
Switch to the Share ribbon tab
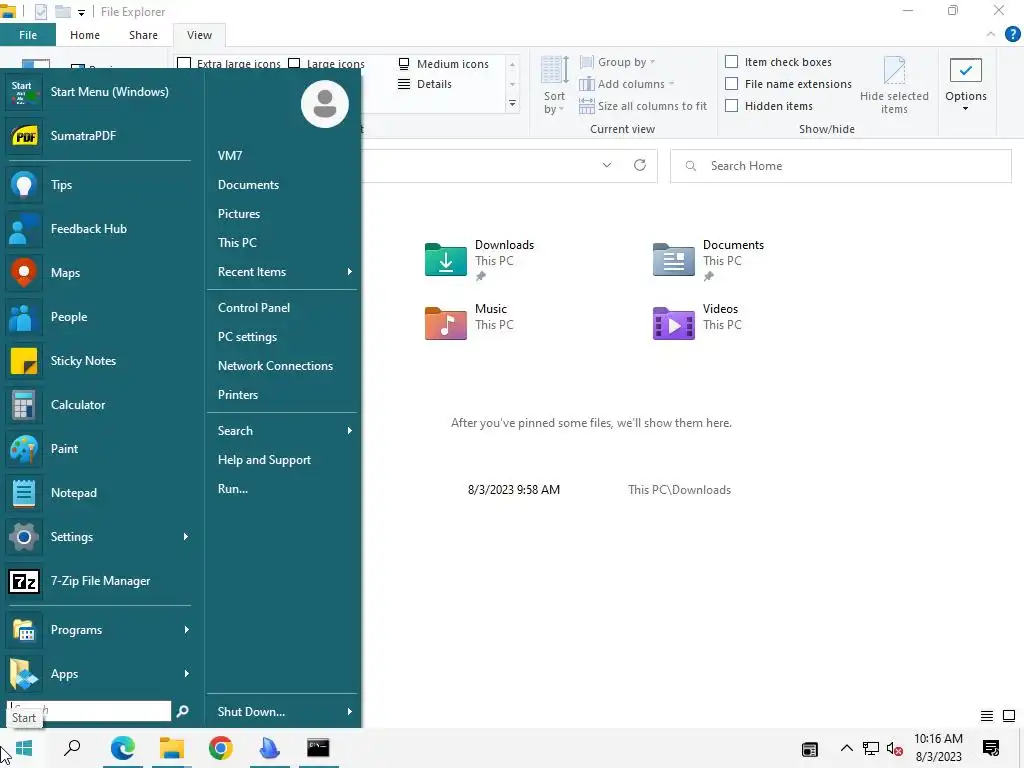click(x=143, y=35)
